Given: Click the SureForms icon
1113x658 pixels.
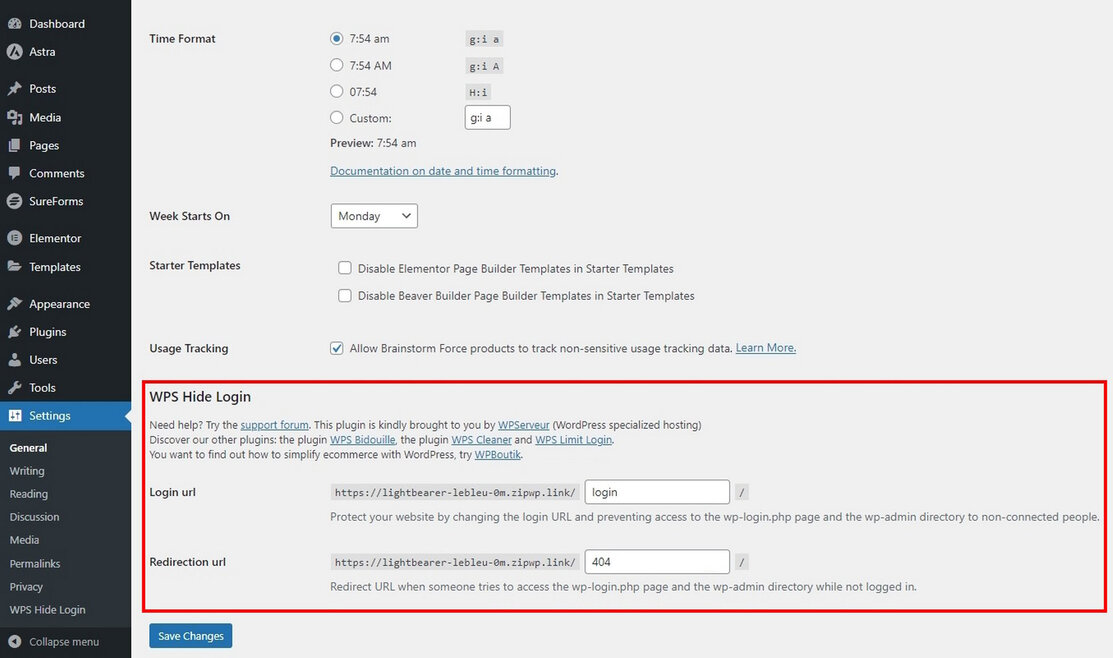Looking at the screenshot, I should click(x=14, y=201).
